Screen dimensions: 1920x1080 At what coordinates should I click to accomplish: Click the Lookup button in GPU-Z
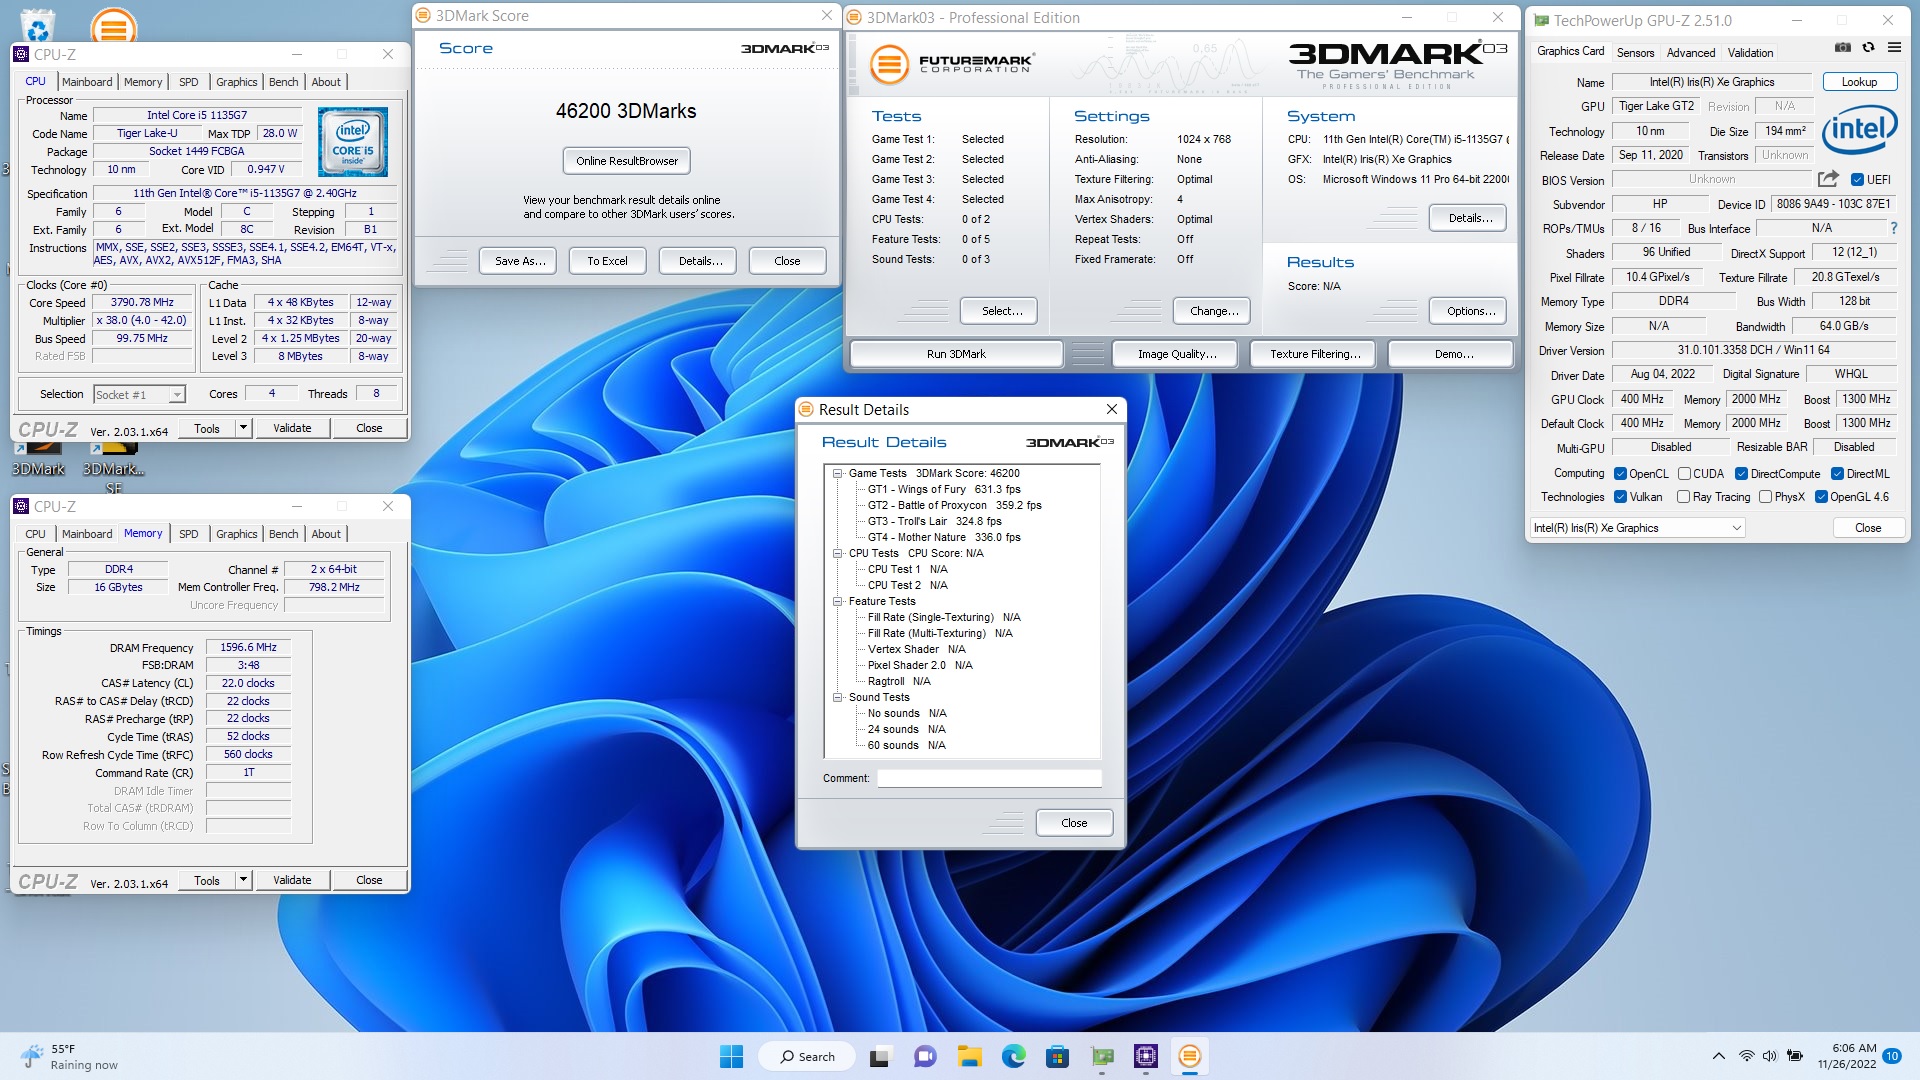1859,82
